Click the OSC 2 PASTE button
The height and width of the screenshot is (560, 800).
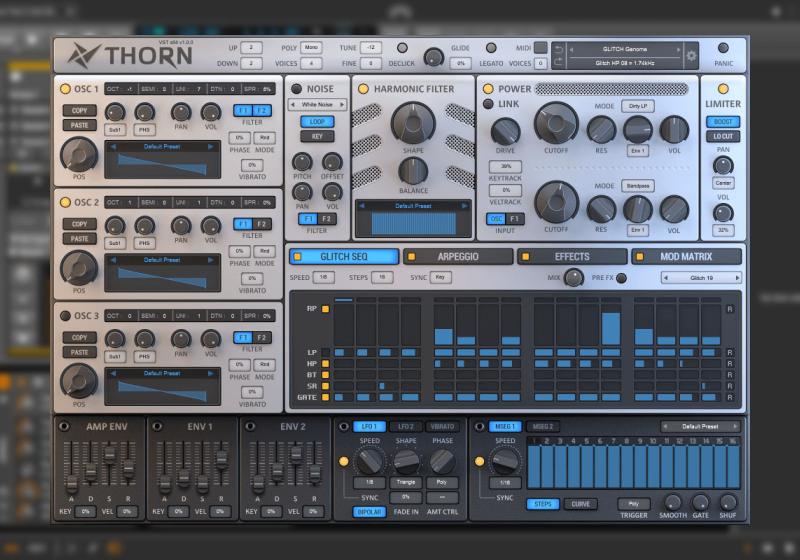[x=80, y=239]
